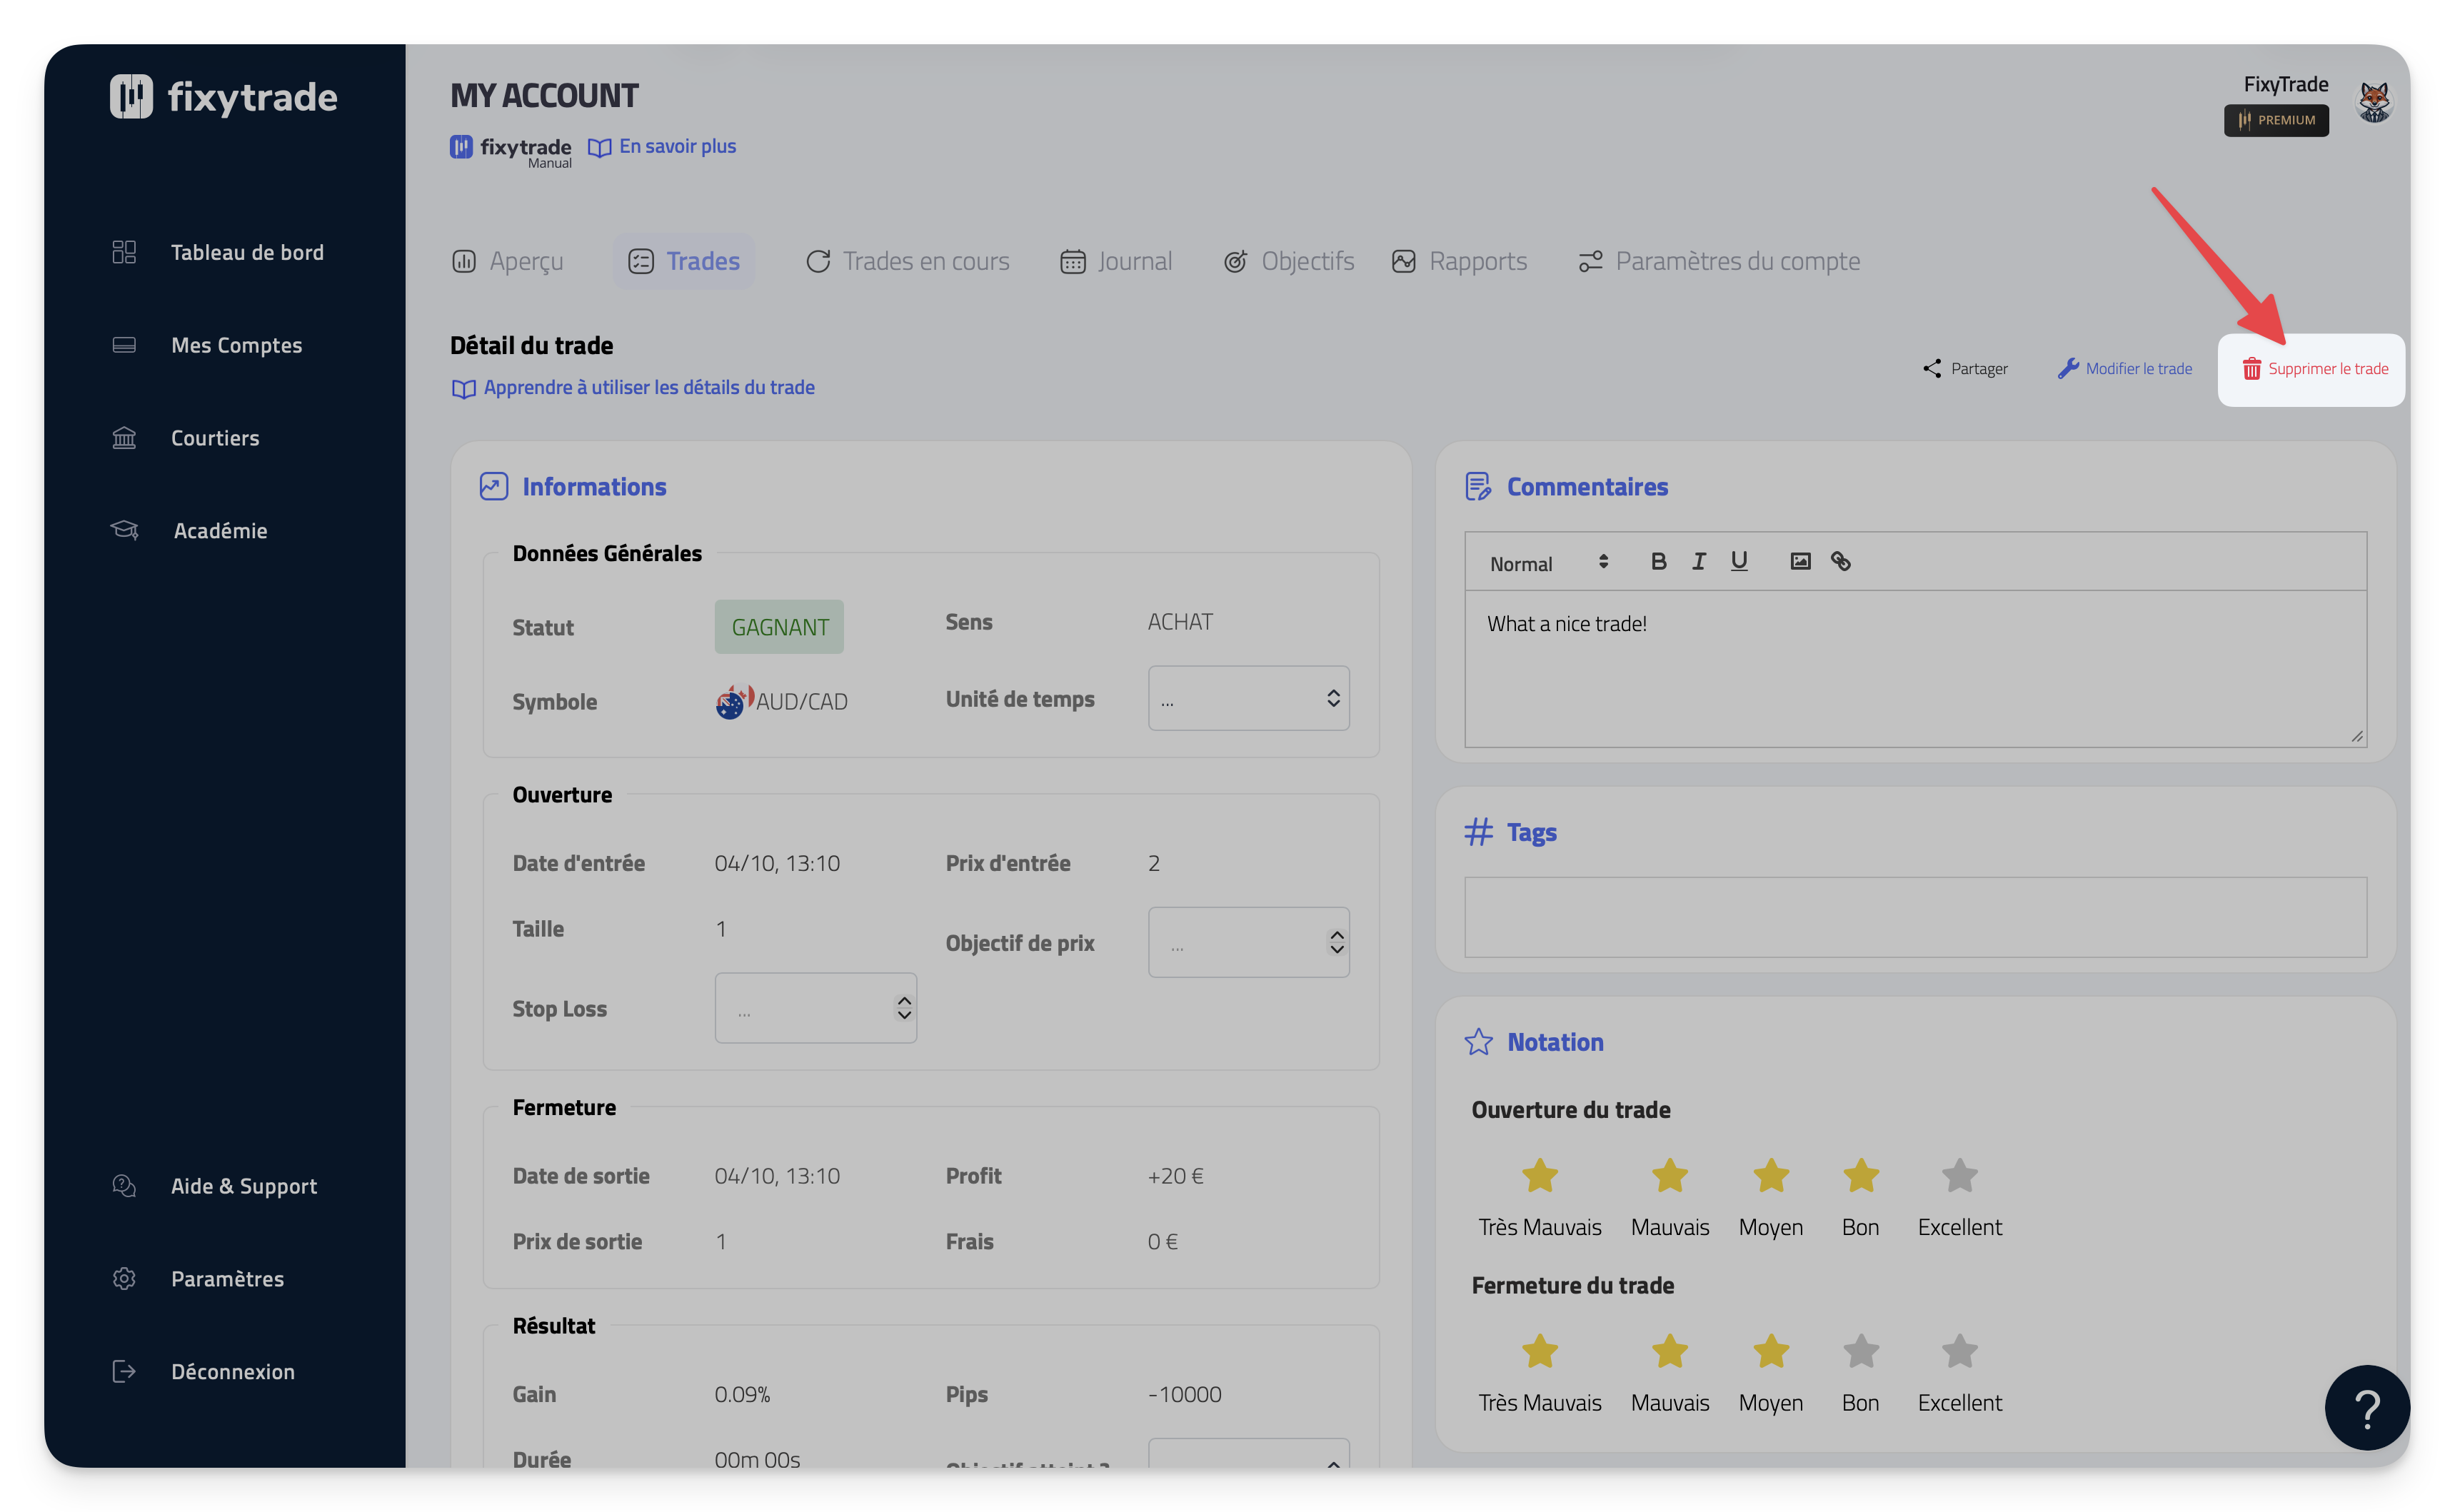This screenshot has width=2455, height=1512.
Task: Add a hyperlink in the comment editor
Action: click(x=1841, y=561)
